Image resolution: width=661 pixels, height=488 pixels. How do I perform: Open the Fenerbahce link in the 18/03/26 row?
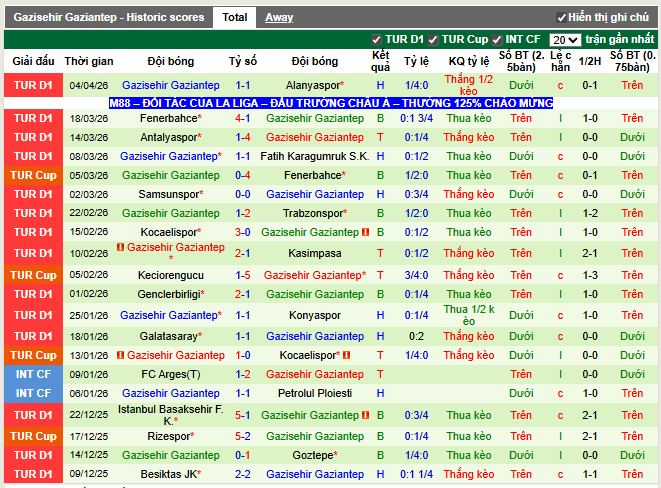coord(167,118)
